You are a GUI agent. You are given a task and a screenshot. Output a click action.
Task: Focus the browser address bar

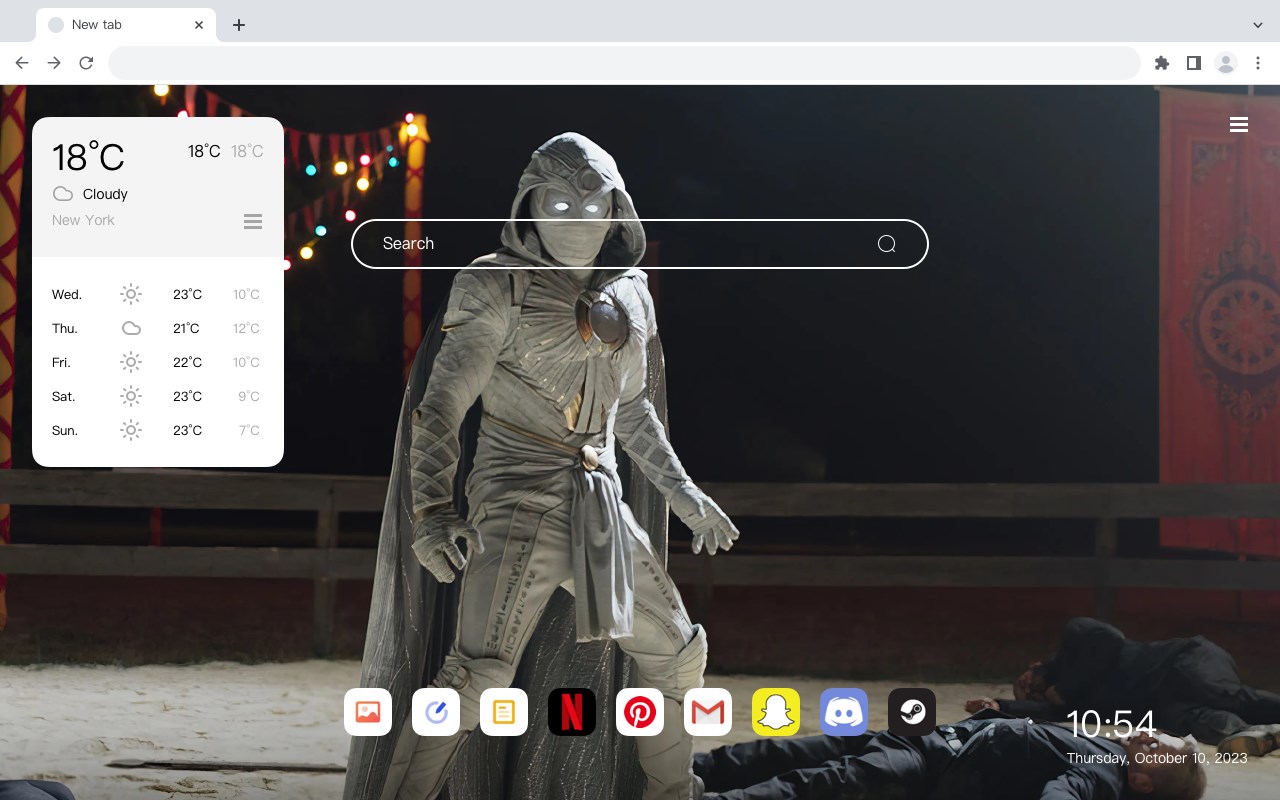point(624,63)
